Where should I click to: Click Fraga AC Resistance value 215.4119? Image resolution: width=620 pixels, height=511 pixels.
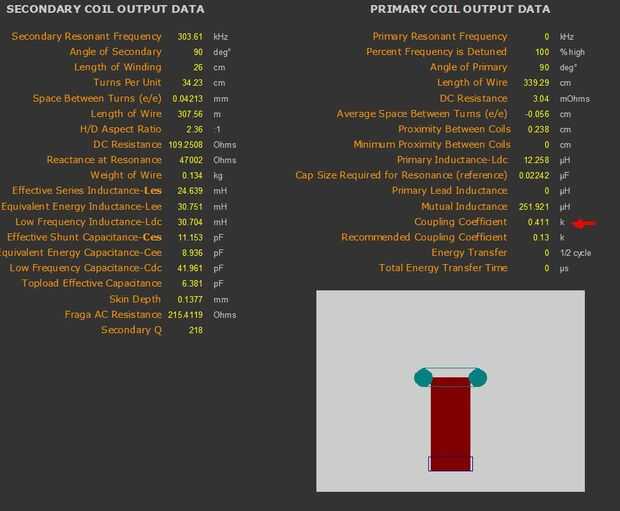185,315
